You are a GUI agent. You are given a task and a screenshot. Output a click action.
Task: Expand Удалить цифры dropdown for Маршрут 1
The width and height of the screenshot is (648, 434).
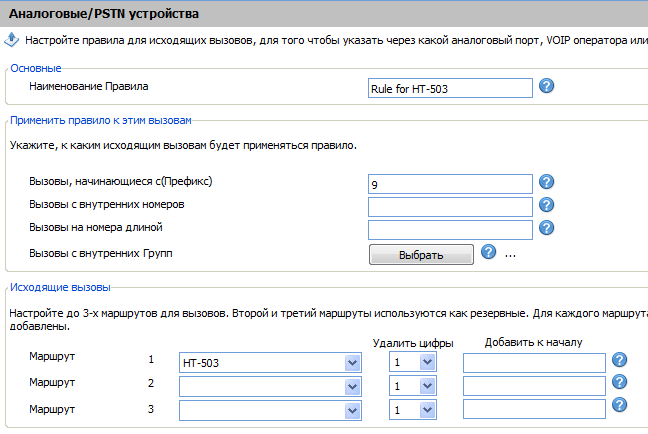(412, 362)
